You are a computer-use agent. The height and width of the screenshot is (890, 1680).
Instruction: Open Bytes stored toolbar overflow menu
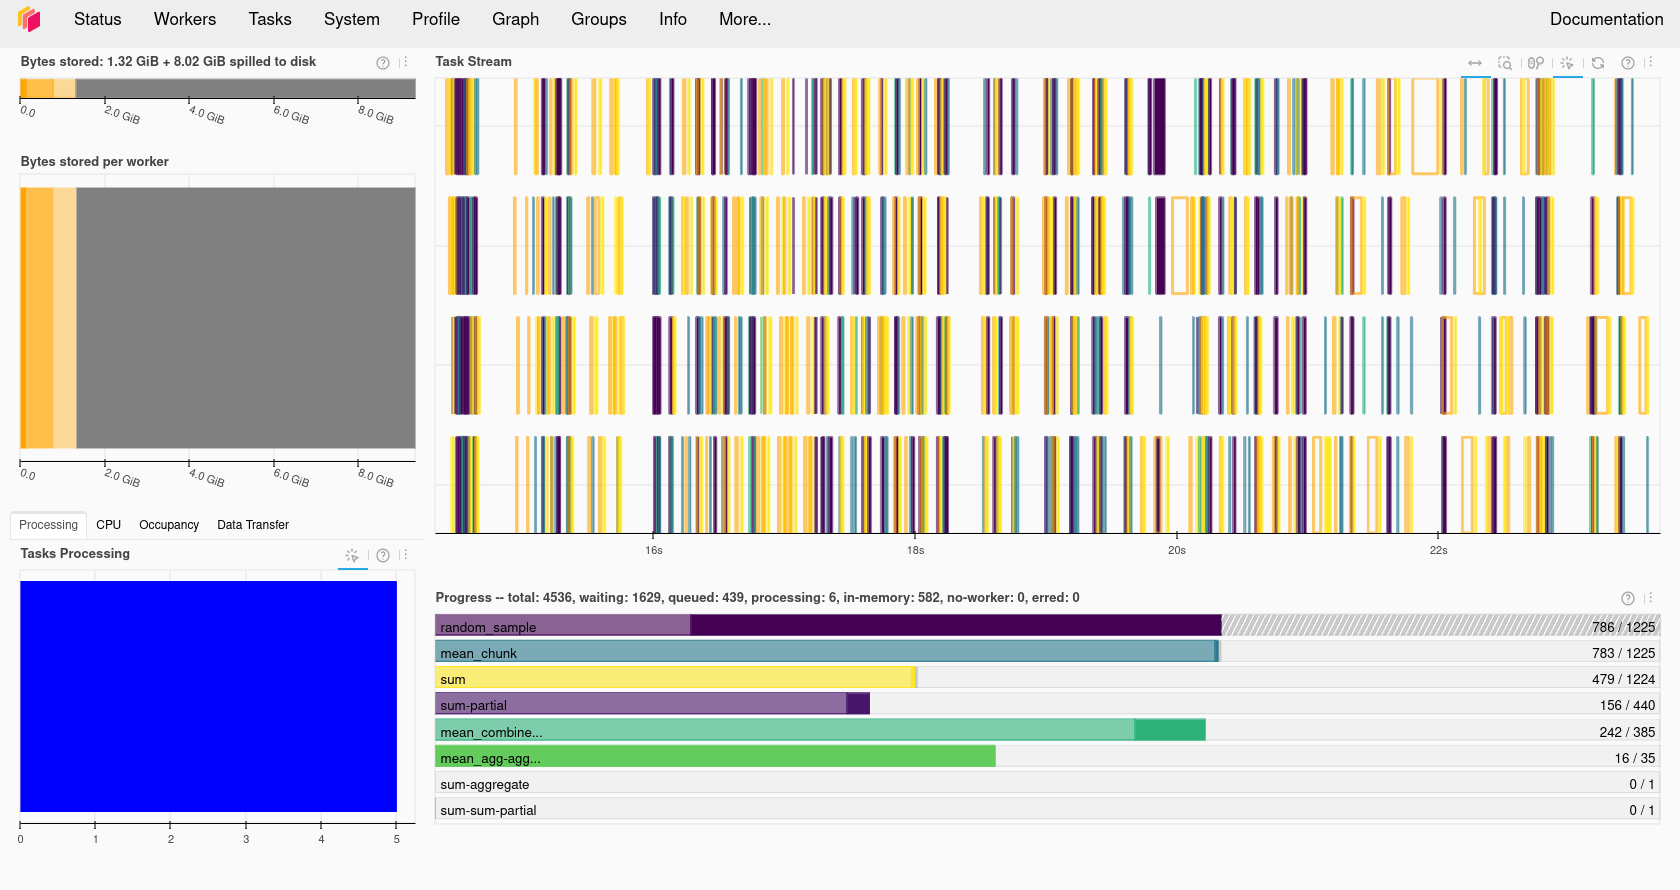(x=404, y=62)
